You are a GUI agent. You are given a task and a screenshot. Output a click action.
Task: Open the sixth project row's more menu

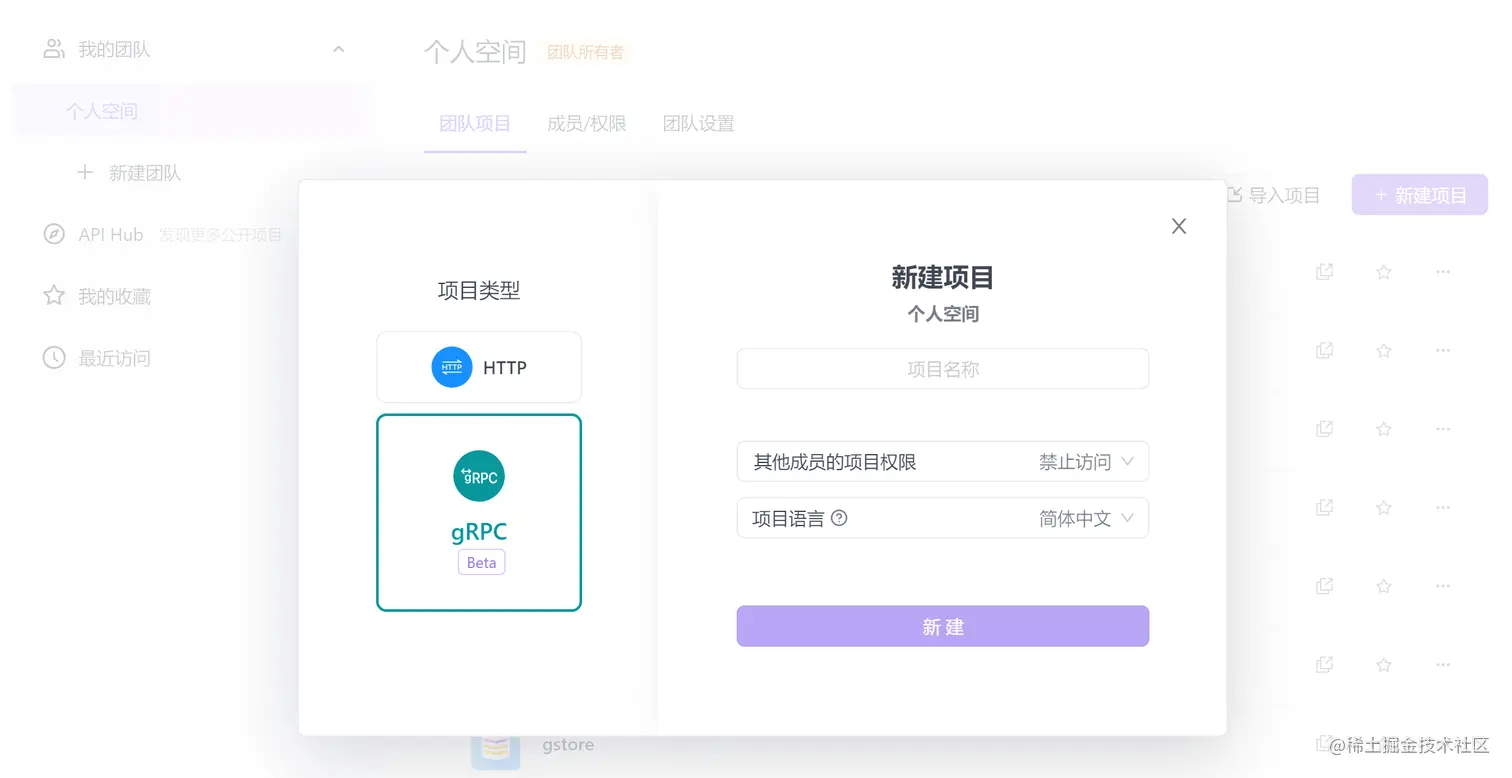click(x=1443, y=665)
